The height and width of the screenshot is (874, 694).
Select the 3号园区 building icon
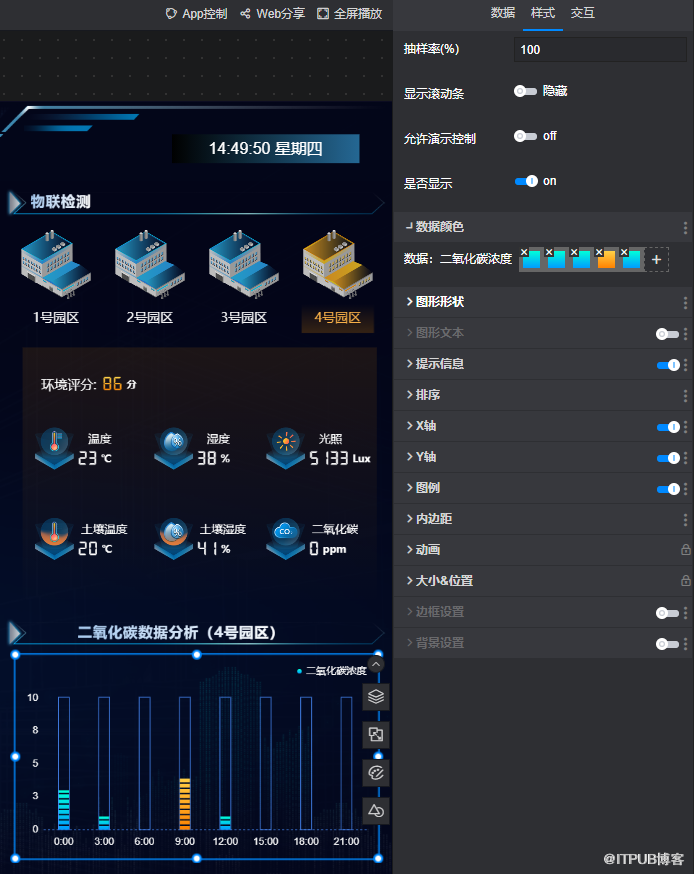click(x=244, y=263)
